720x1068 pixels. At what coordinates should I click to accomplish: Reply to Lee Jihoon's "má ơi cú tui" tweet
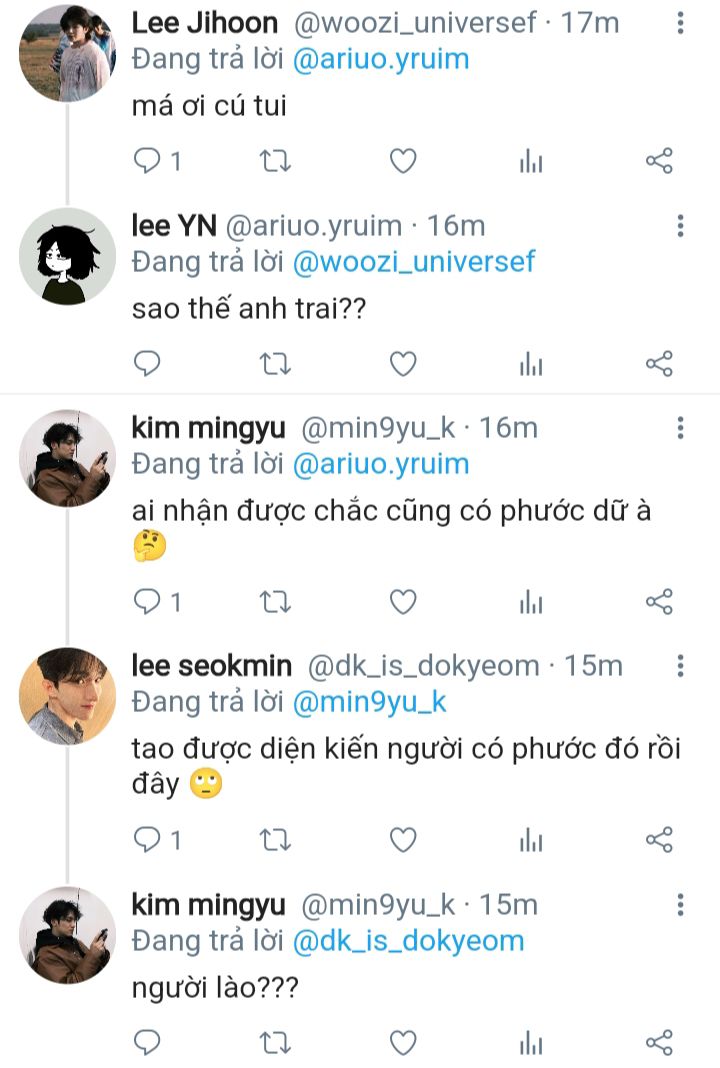(148, 161)
